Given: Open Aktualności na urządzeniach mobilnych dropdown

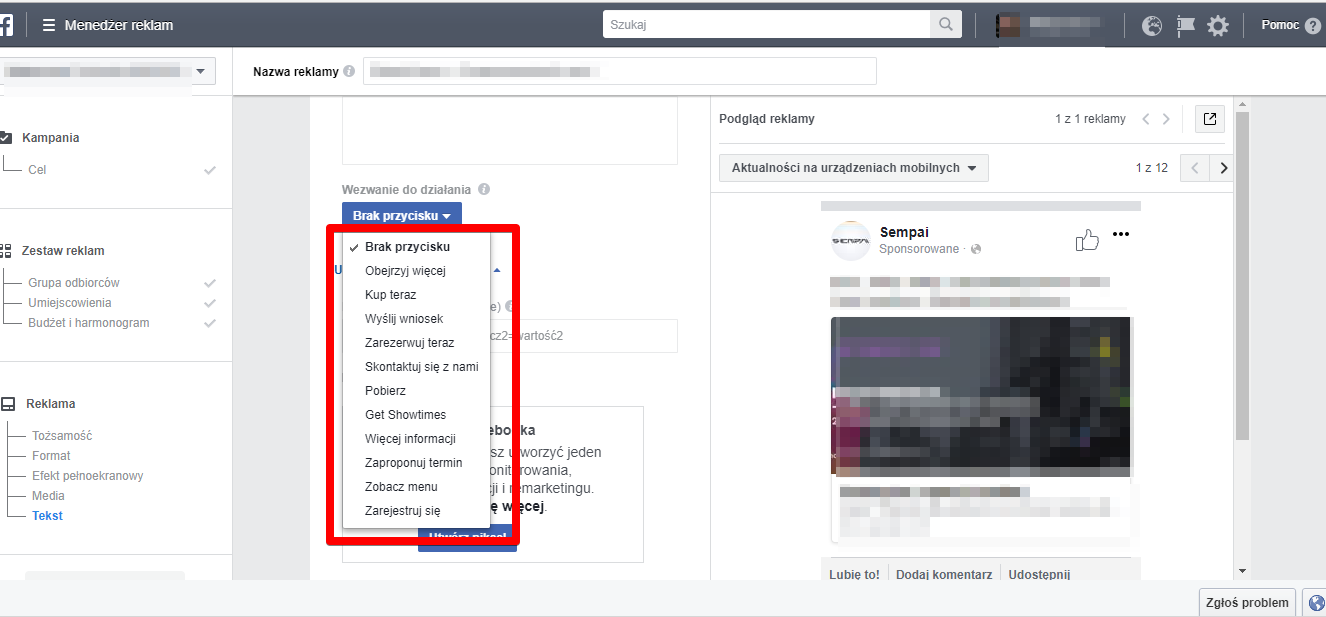Looking at the screenshot, I should pyautogui.click(x=854, y=168).
